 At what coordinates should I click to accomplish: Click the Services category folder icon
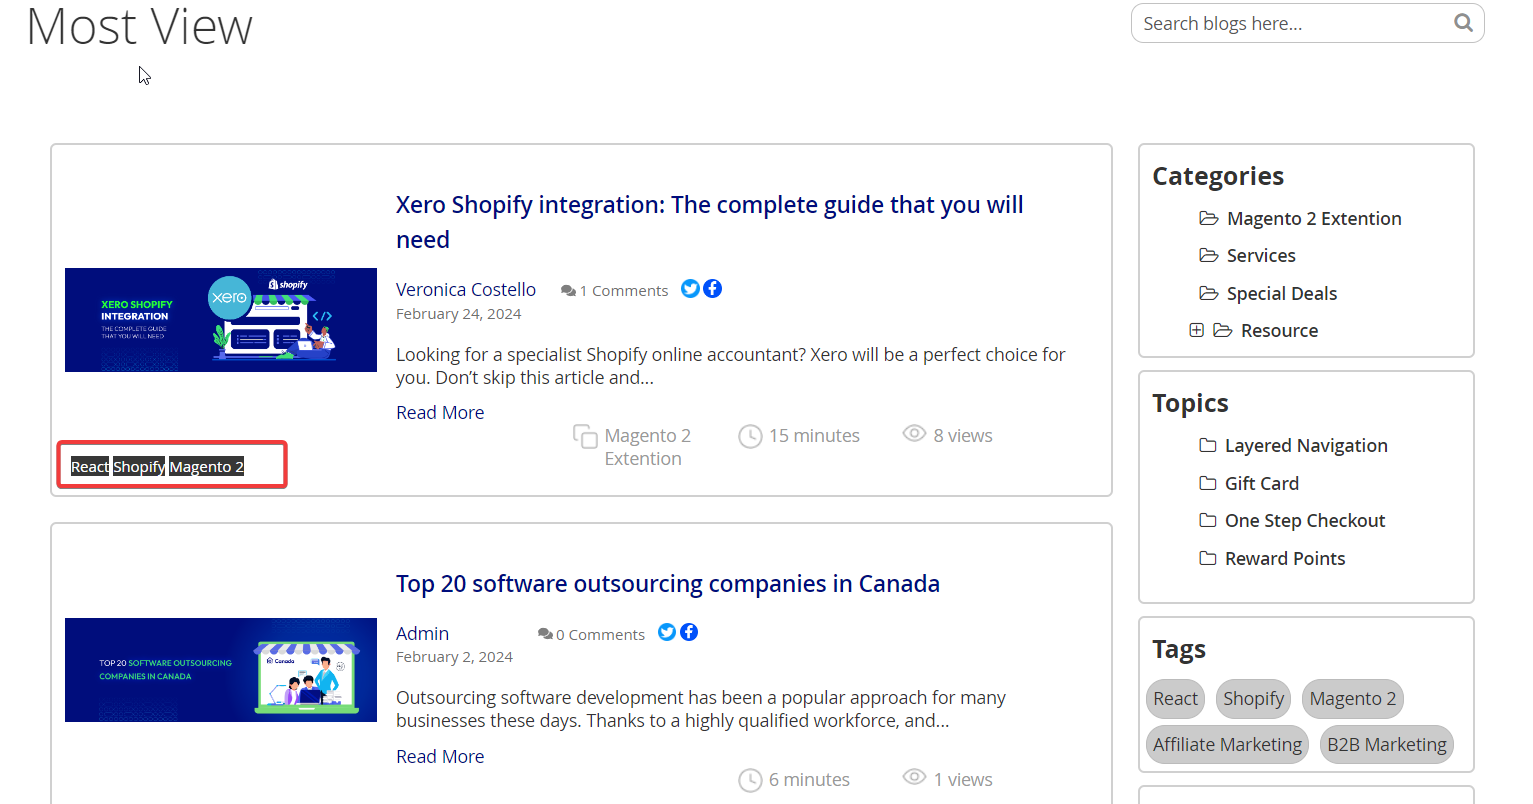tap(1209, 256)
